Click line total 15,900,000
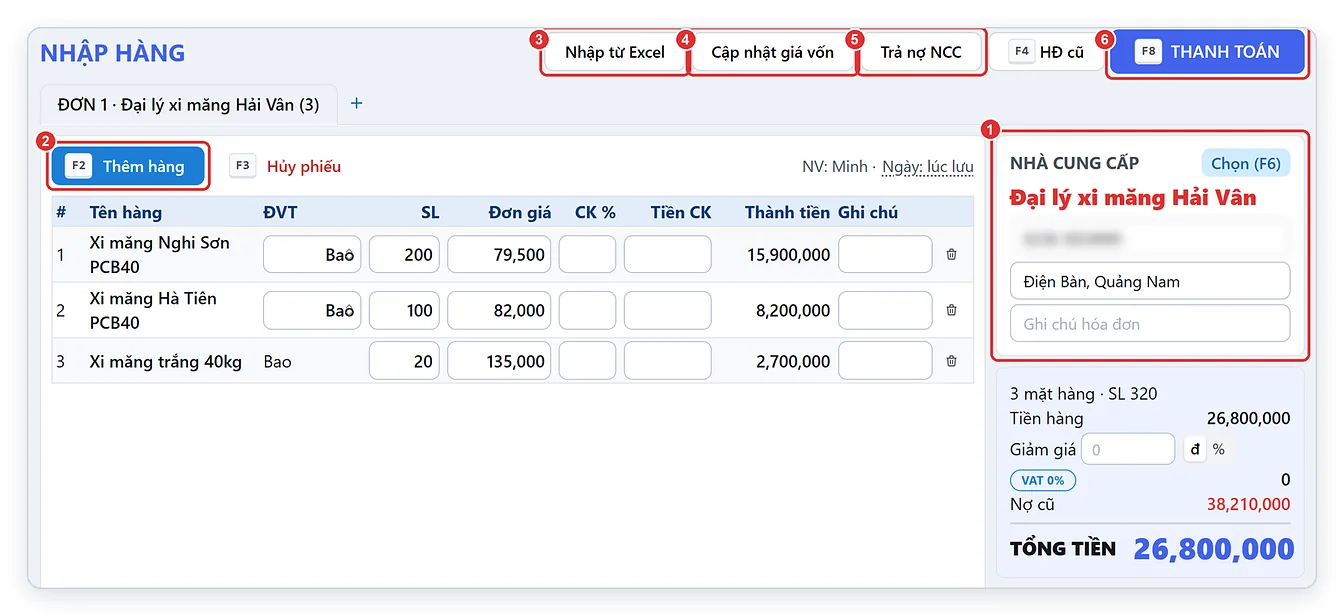The height and width of the screenshot is (616, 1344). (x=788, y=255)
